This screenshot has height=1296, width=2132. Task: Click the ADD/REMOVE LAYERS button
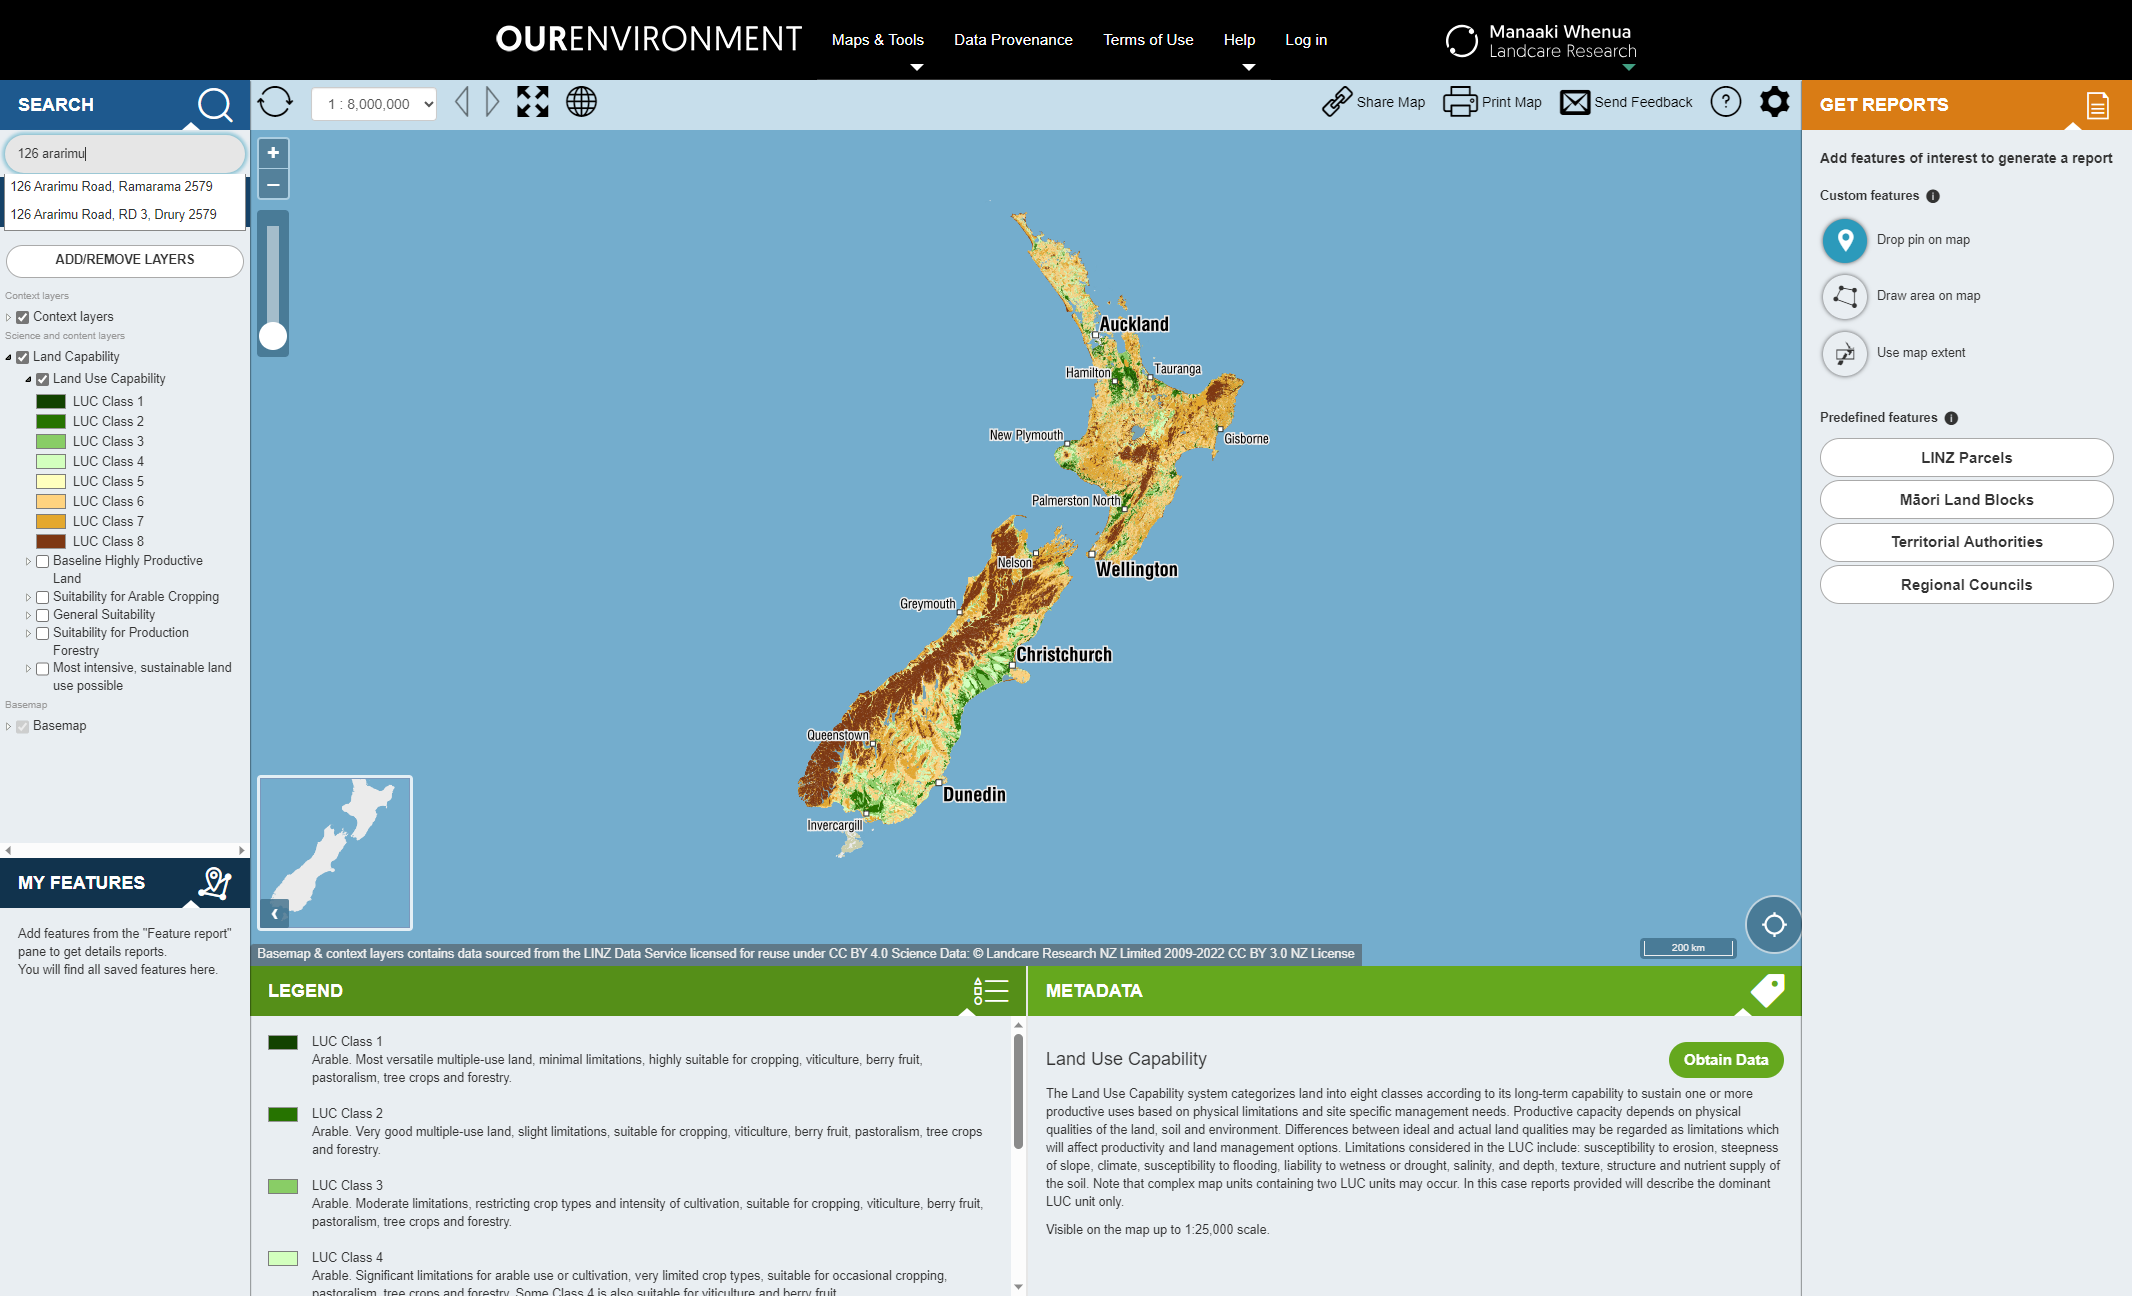click(125, 260)
